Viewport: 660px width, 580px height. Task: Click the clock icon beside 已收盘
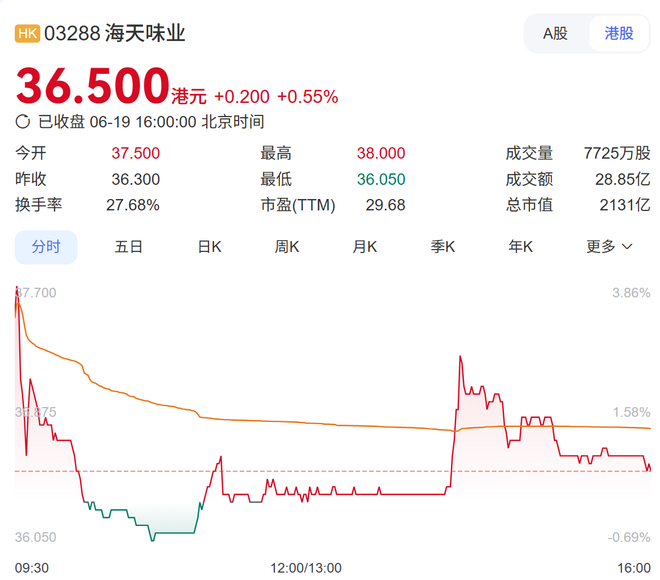23,122
